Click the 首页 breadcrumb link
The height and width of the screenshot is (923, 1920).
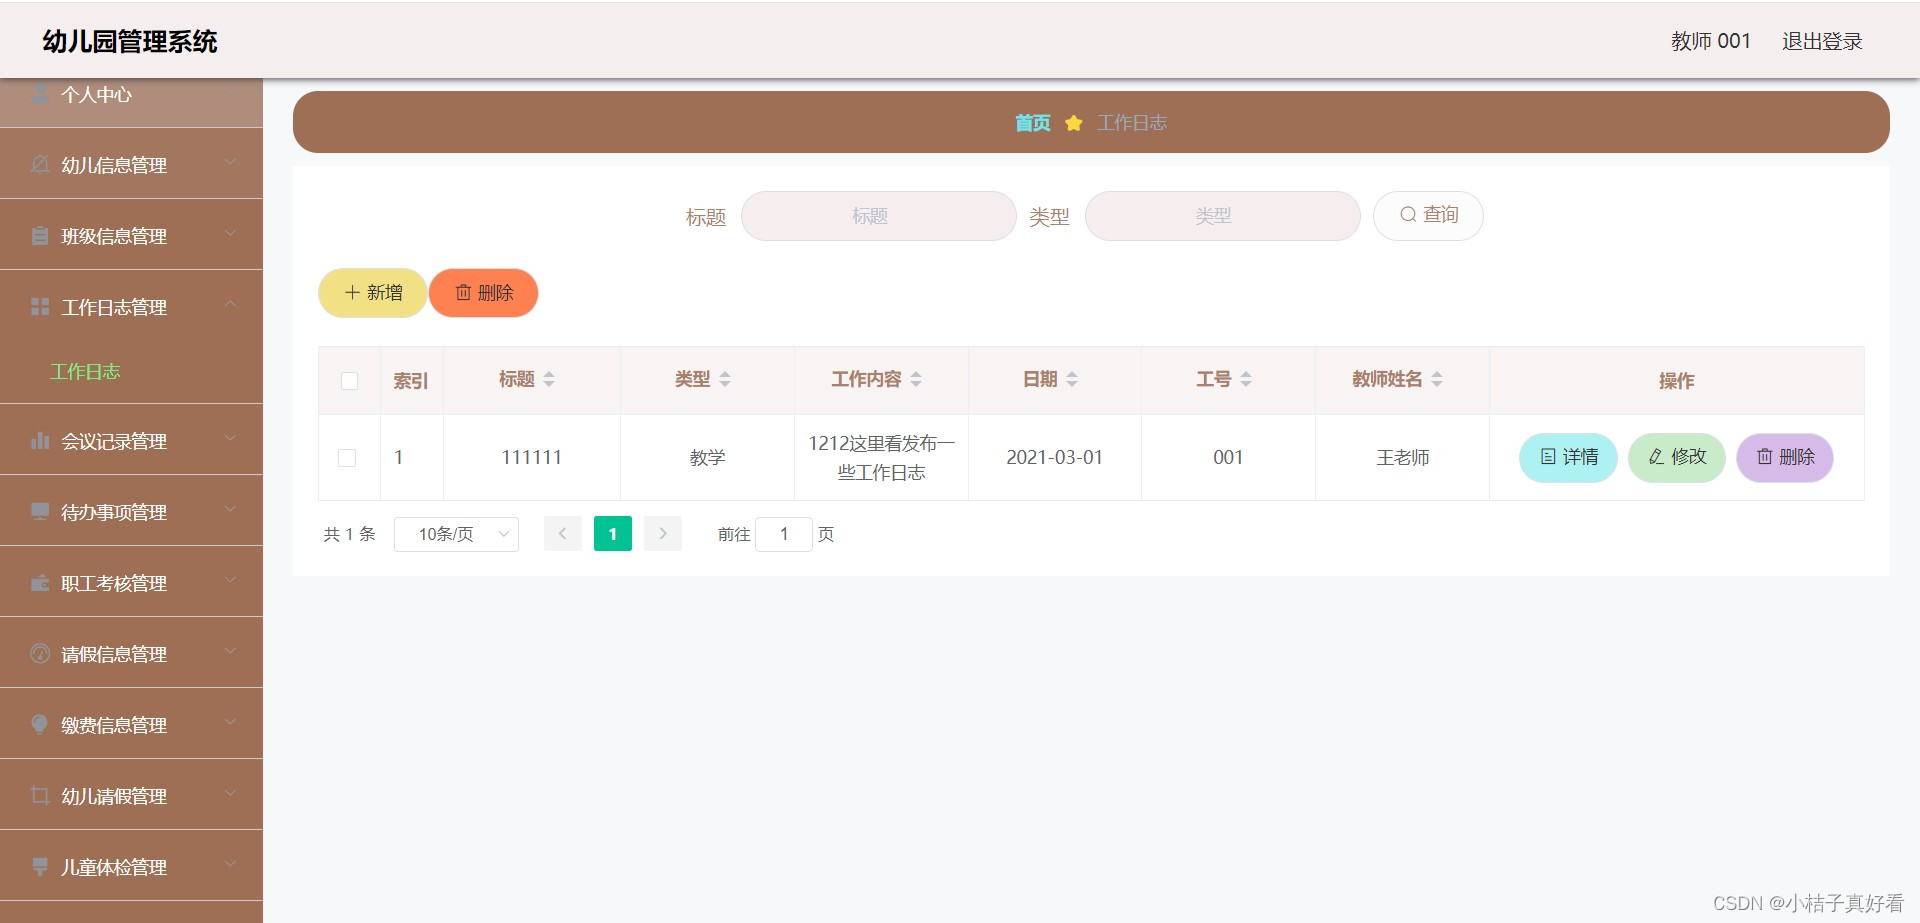tap(1033, 123)
